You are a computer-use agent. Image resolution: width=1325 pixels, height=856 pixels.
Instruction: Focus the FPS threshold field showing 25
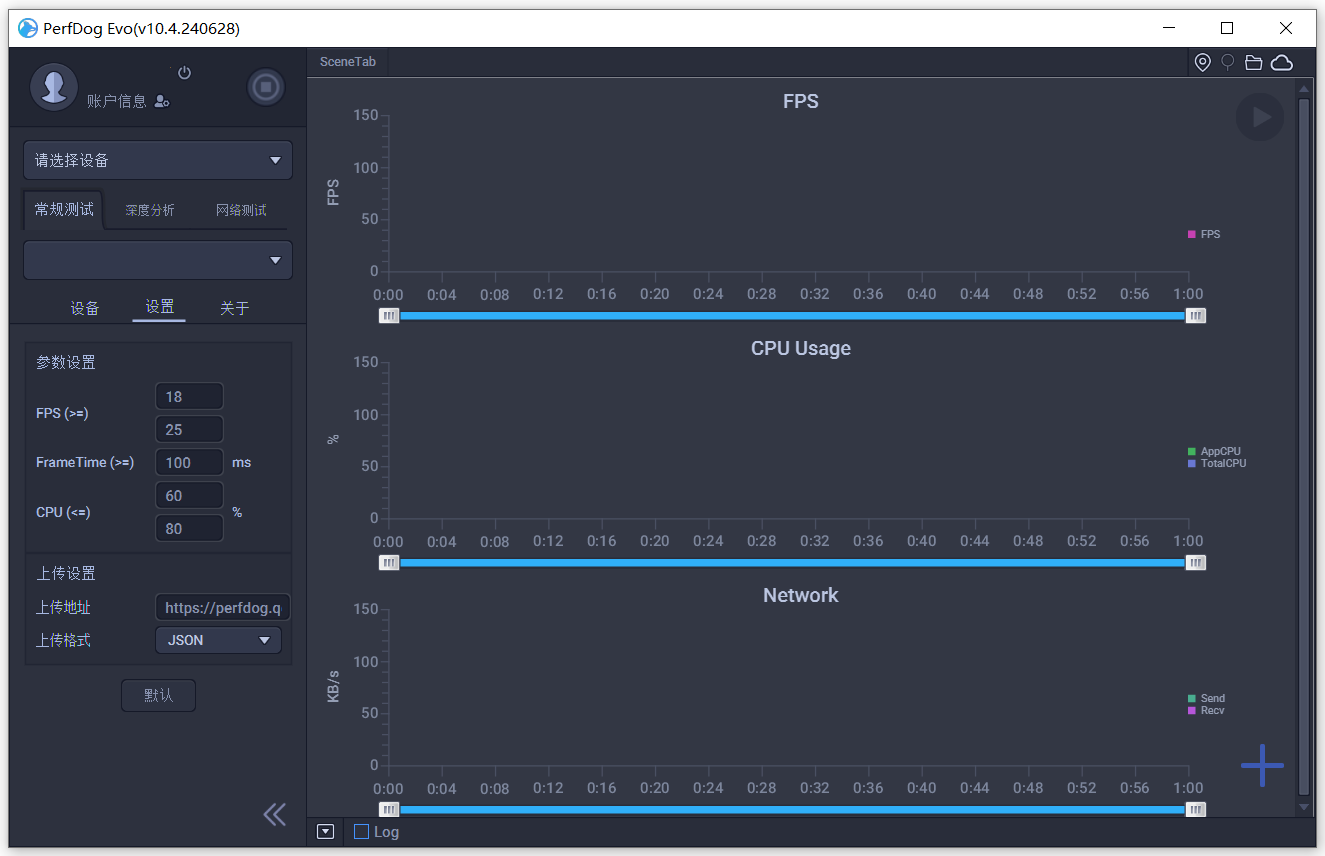pyautogui.click(x=189, y=429)
